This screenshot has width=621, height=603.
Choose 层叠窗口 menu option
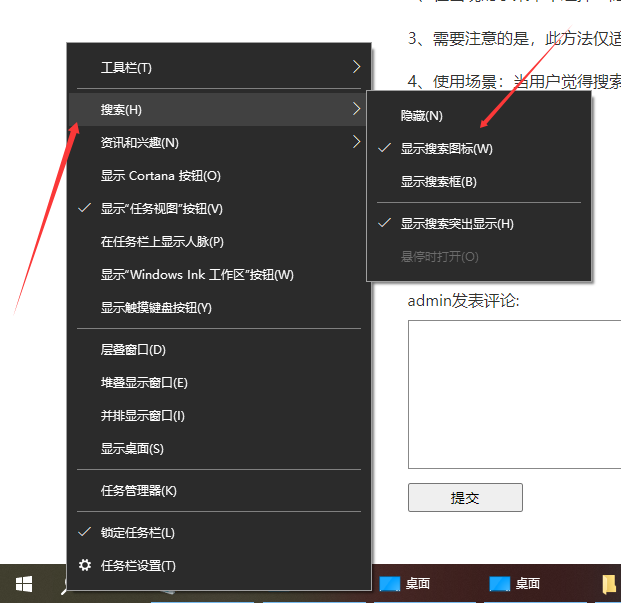133,350
